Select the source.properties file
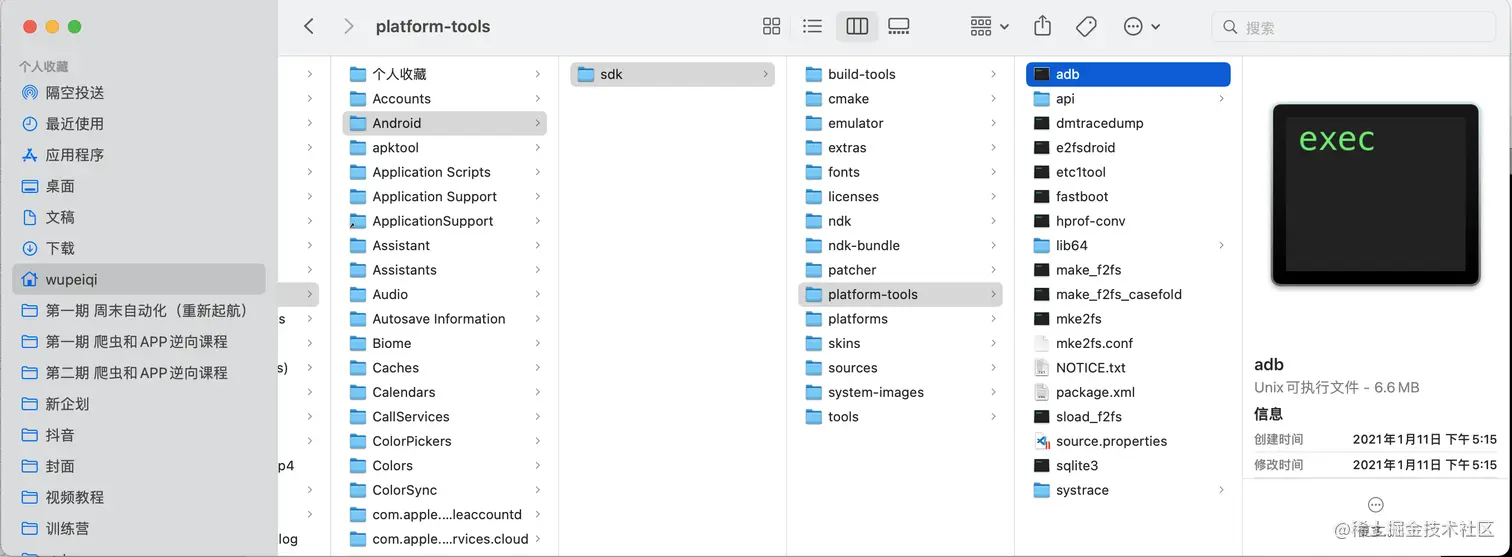The image size is (1512, 557). click(1111, 441)
